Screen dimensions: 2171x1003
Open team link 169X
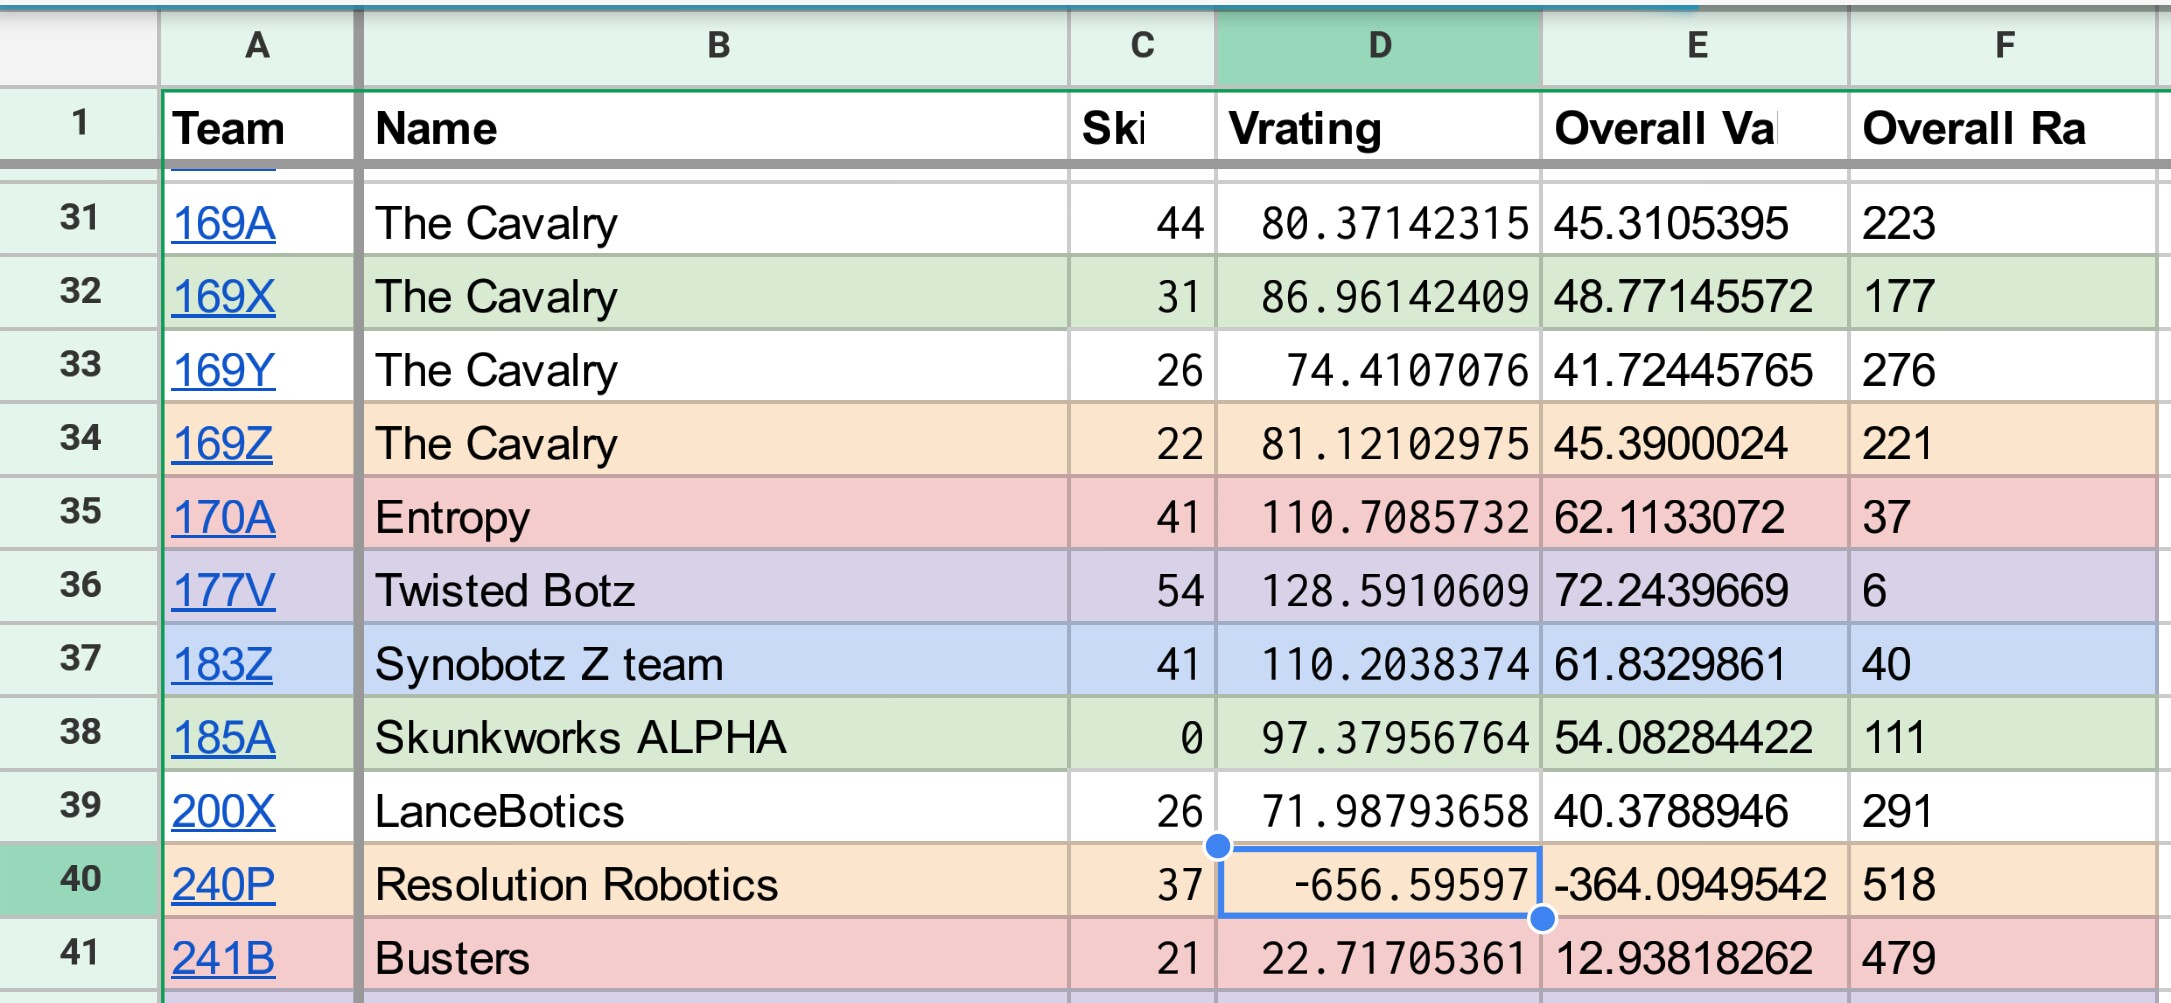223,296
